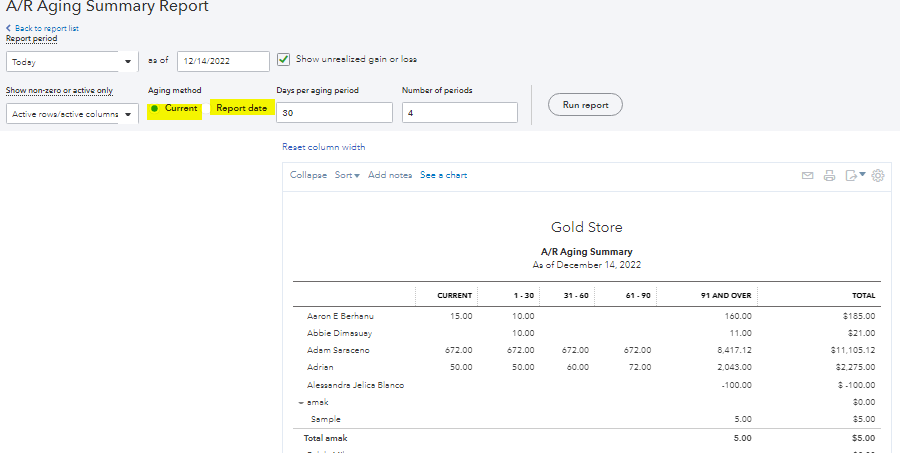Open the Sort dropdown menu

(x=347, y=176)
